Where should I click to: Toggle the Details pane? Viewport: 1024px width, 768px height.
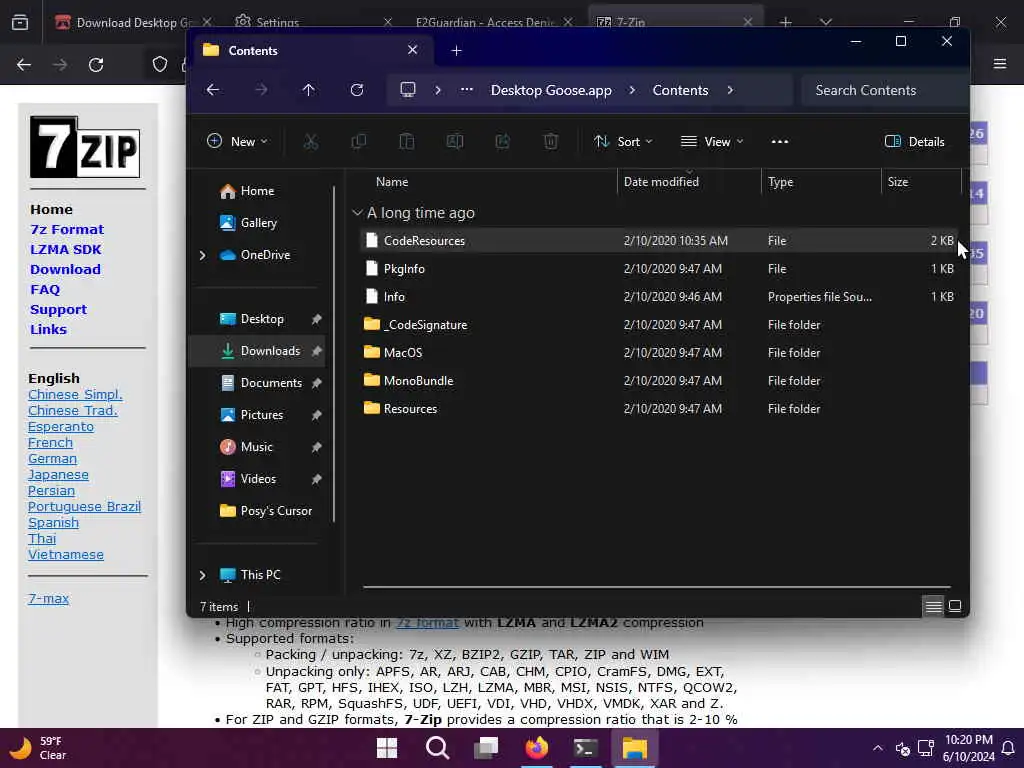tap(914, 142)
